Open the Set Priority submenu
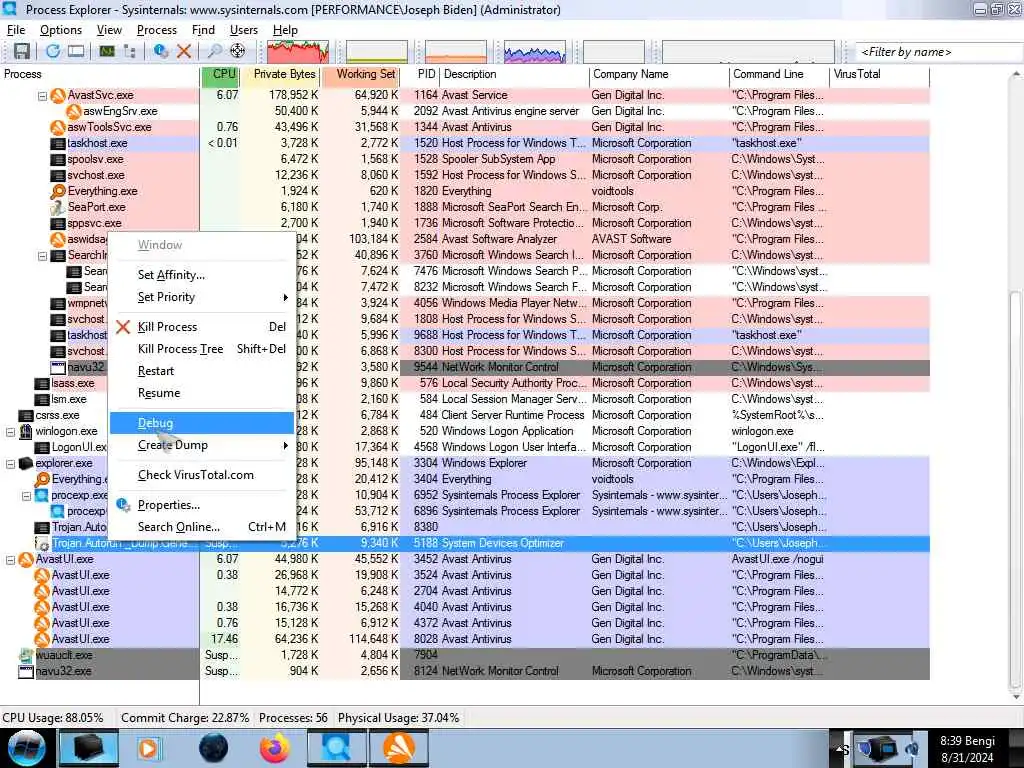The height and width of the screenshot is (768, 1024). point(202,297)
